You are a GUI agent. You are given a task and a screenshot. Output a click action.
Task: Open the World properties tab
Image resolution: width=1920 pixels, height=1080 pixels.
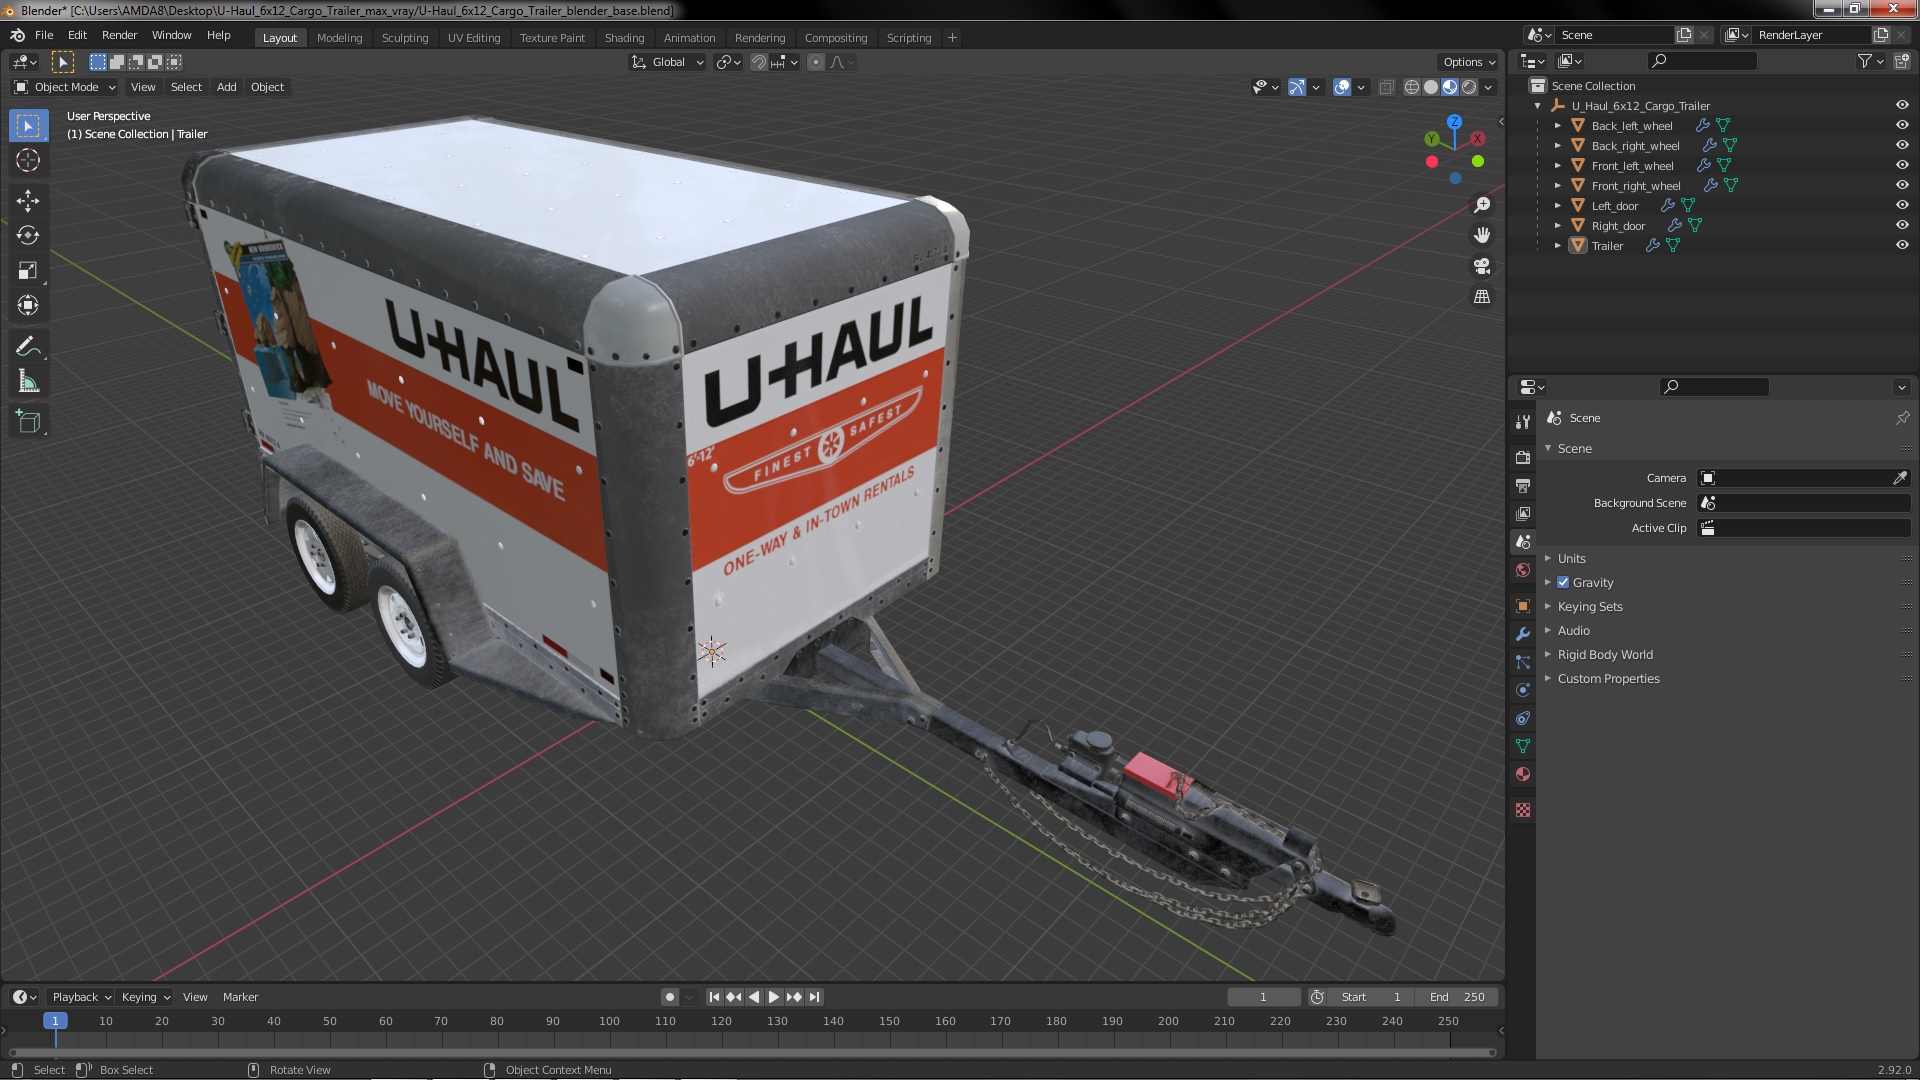pos(1523,570)
